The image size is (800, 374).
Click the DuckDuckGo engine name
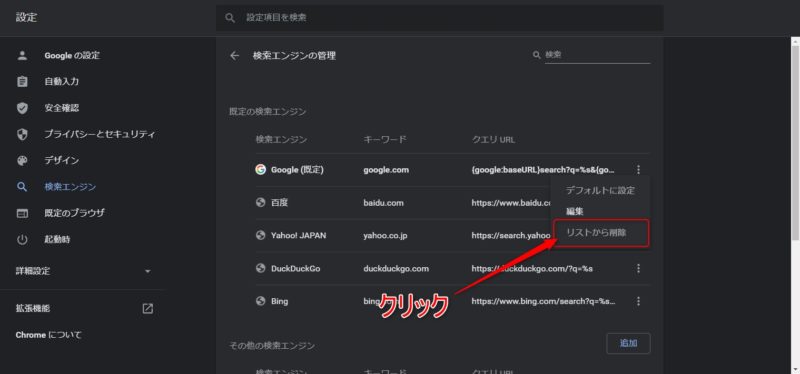coord(295,268)
